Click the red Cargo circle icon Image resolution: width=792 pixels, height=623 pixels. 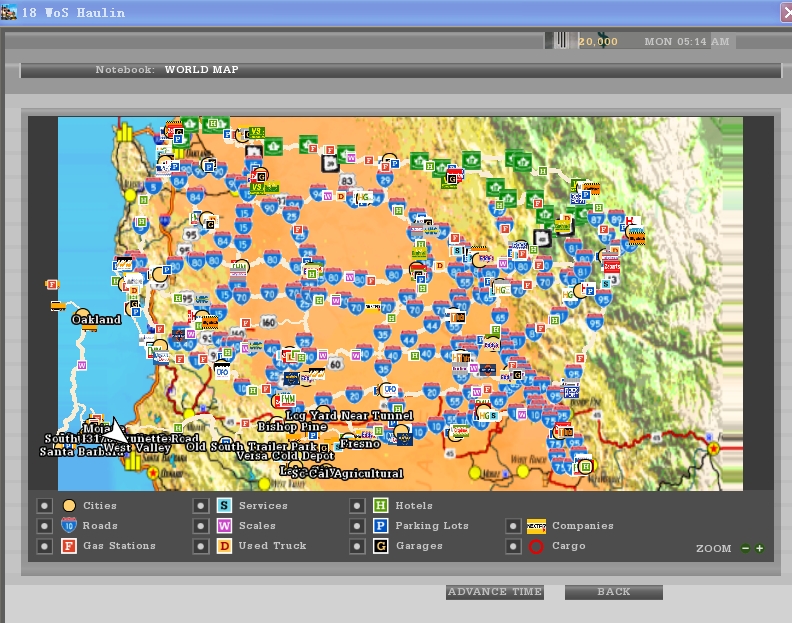coord(536,546)
